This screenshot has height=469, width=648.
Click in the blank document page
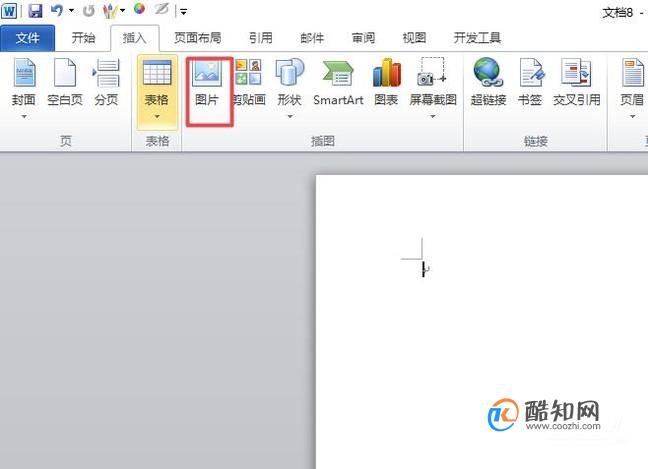click(482, 322)
